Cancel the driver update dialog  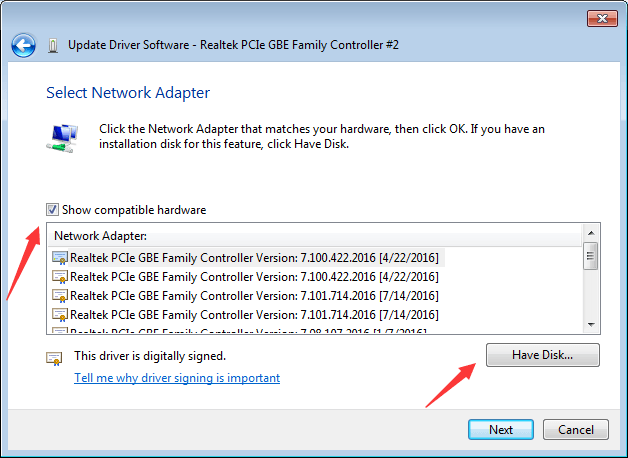576,430
